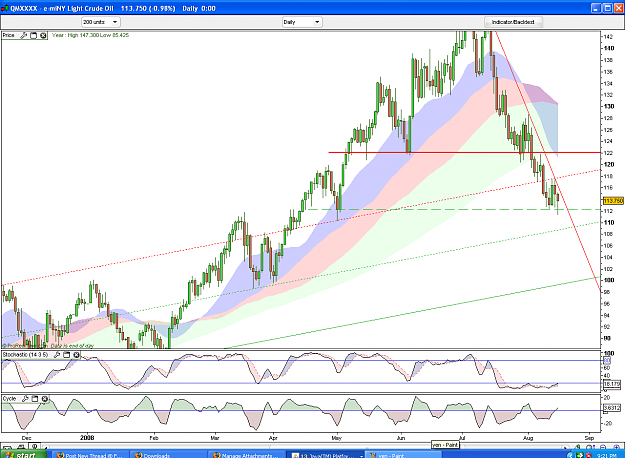Click the blue arrow tray expand icon
Image resolution: width=625 pixels, height=458 pixels.
570,455
